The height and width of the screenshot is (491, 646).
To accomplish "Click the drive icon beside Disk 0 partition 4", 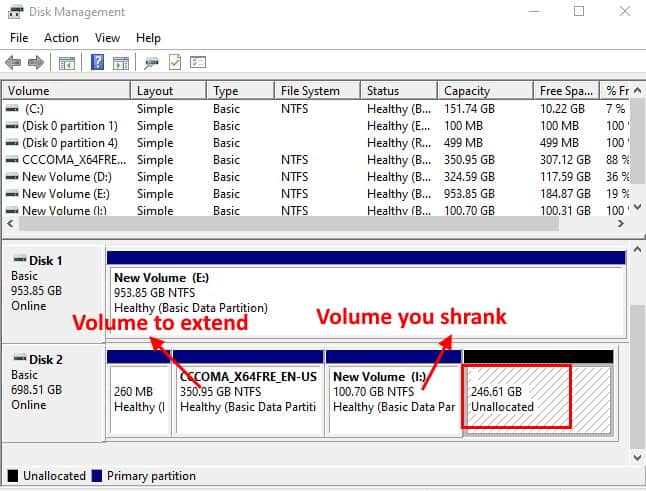I will (x=12, y=143).
